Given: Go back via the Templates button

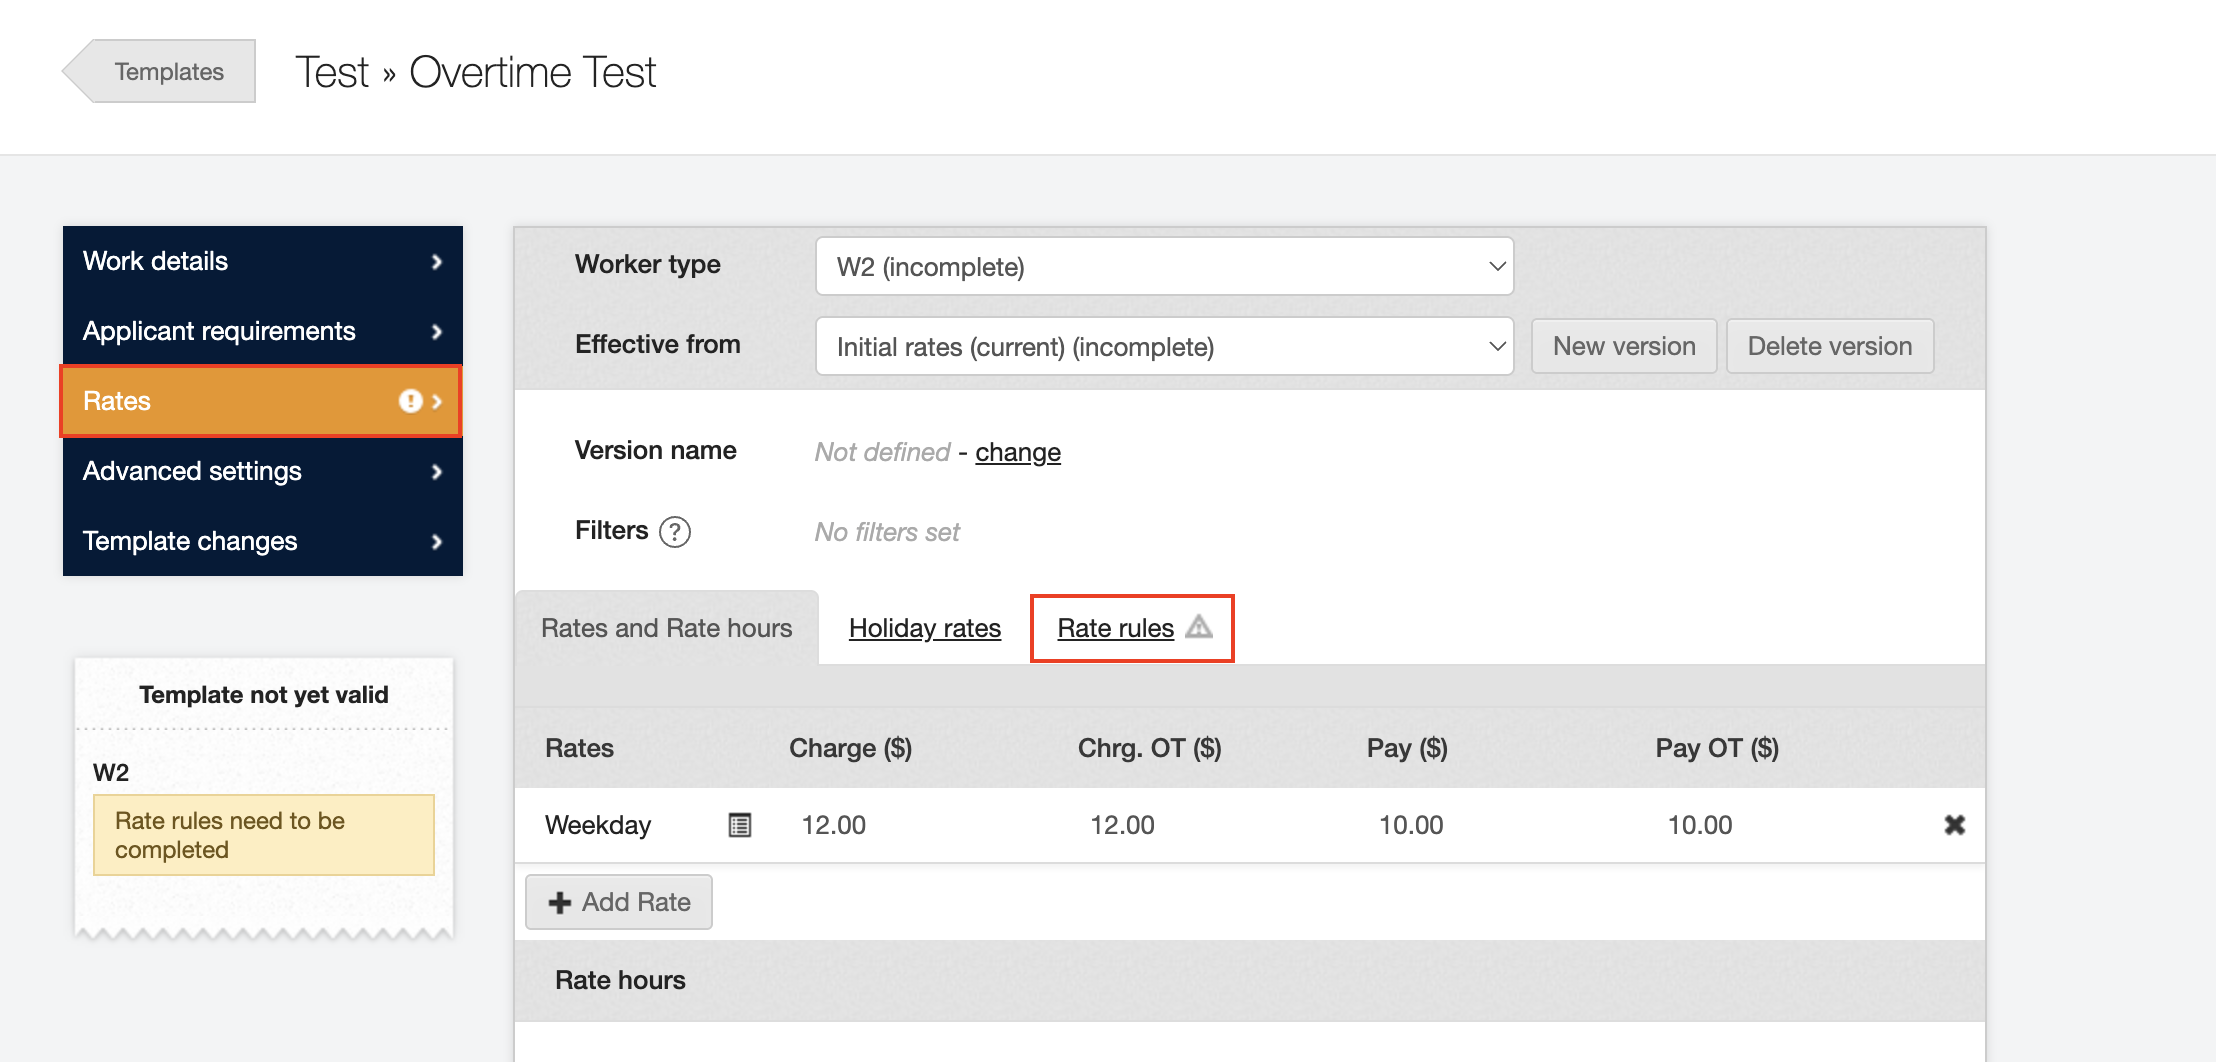Looking at the screenshot, I should coord(168,72).
